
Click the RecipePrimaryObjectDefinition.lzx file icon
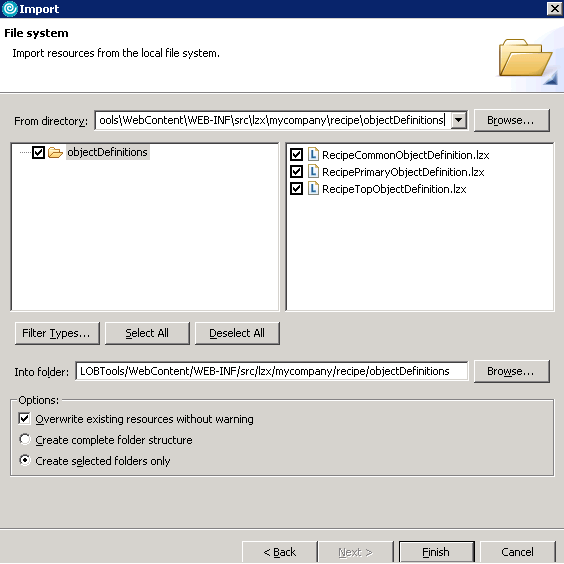[x=313, y=172]
